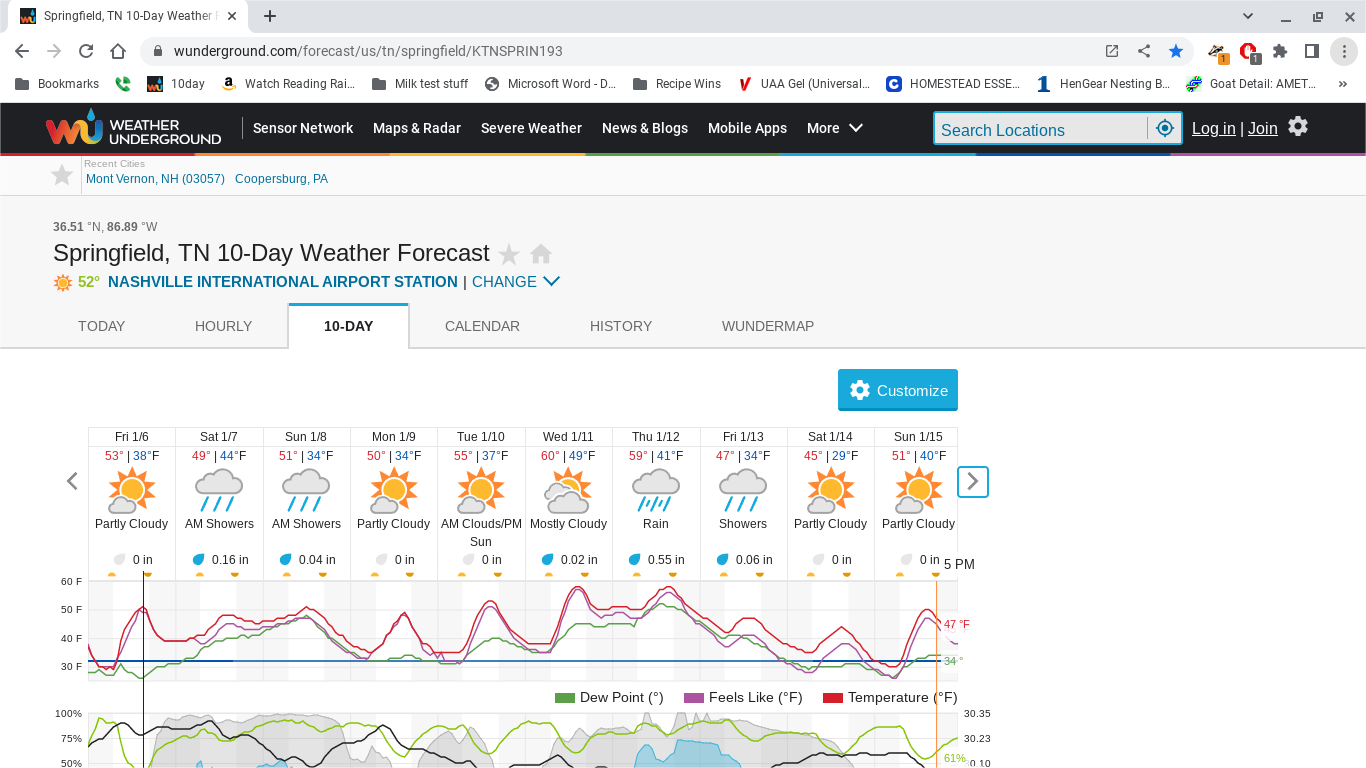Open Mobile Apps menu
This screenshot has height=768, width=1366.
point(747,128)
